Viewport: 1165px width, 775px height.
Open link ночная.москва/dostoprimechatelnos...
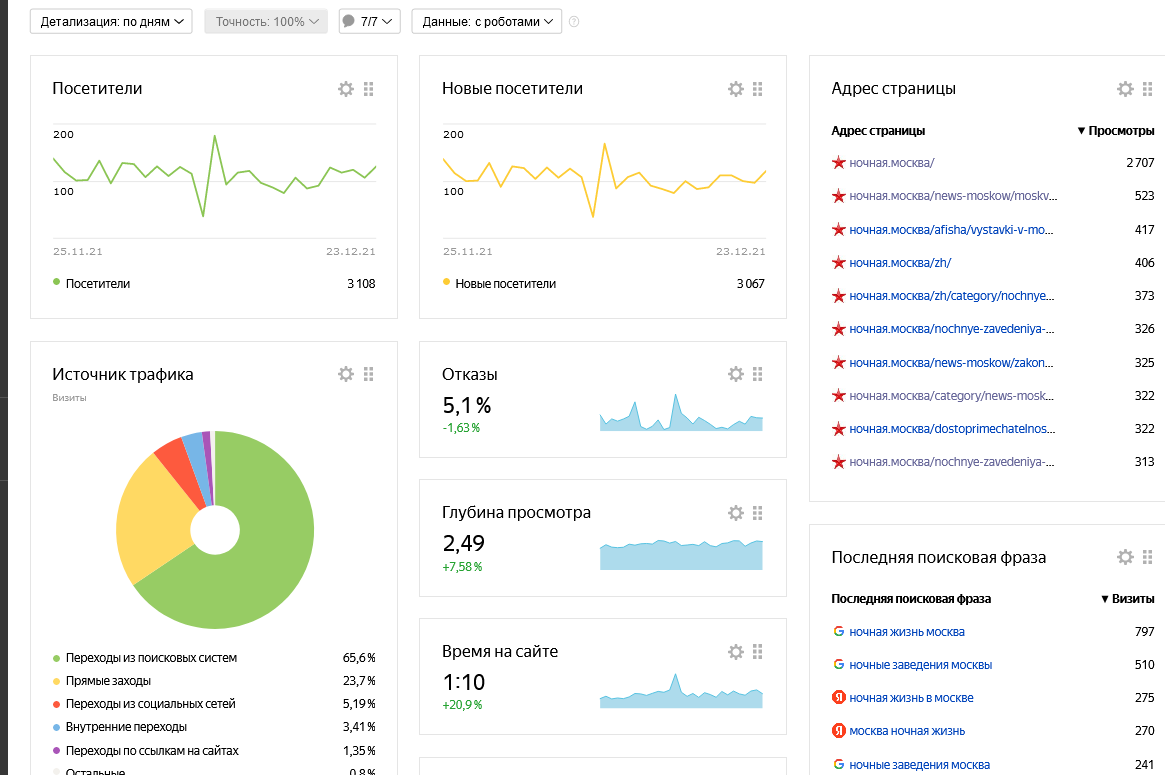[x=953, y=429]
